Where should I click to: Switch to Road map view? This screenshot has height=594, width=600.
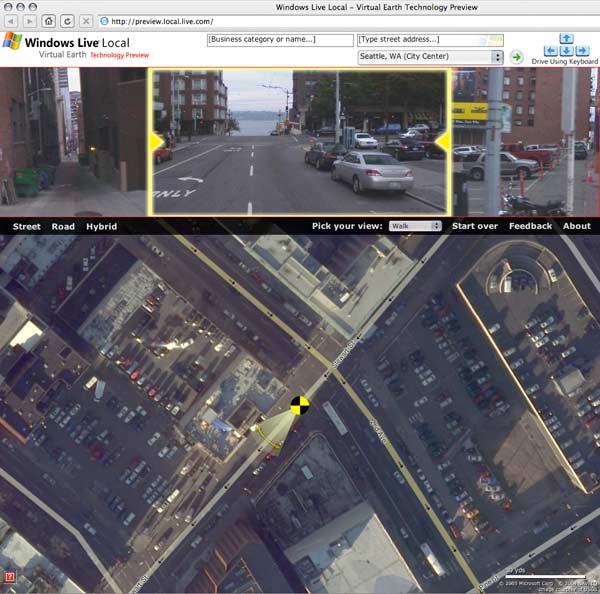pos(63,226)
